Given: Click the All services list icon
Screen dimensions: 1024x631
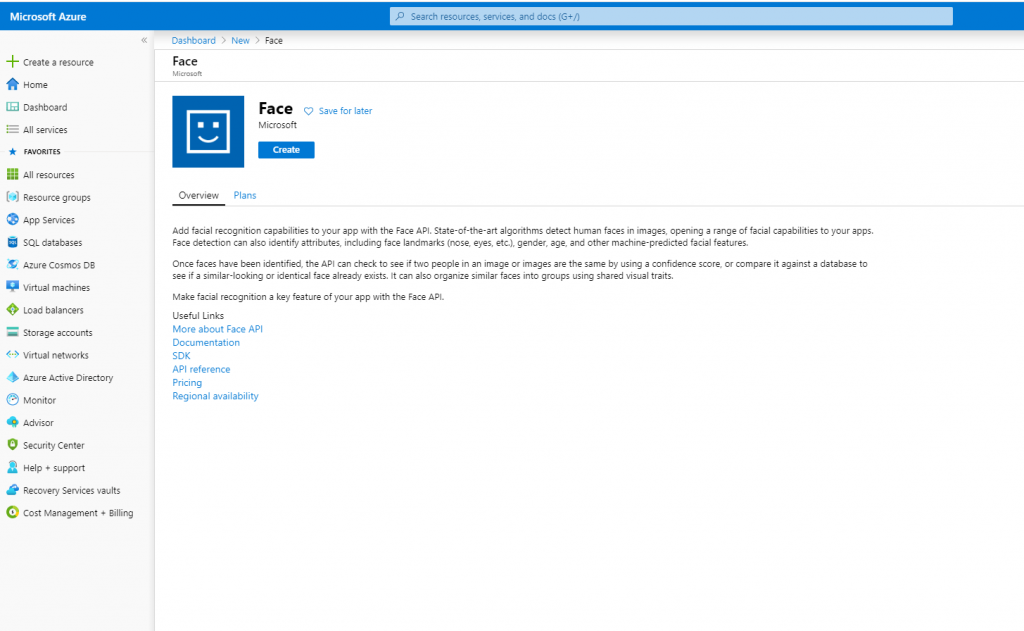Looking at the screenshot, I should click(12, 129).
